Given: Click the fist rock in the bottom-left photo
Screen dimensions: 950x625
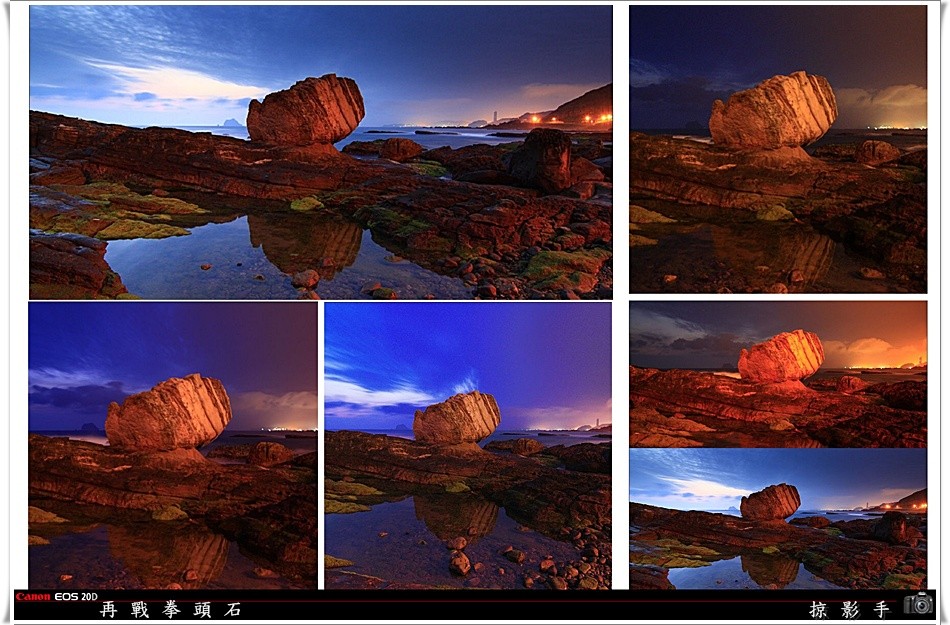Looking at the screenshot, I should 168,413.
